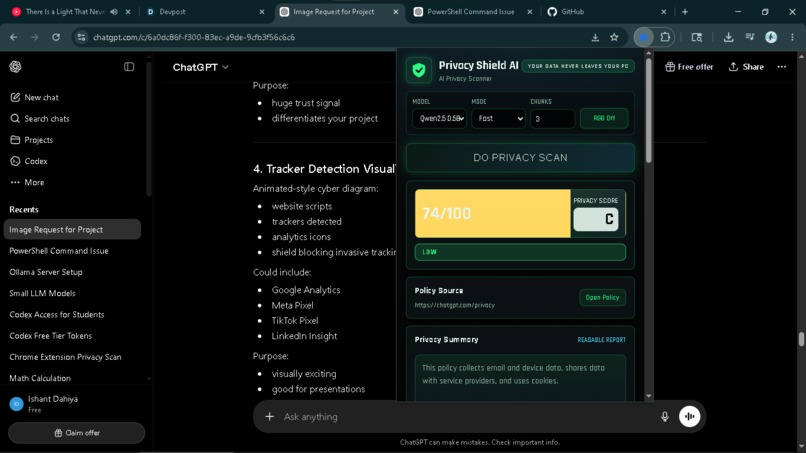Viewport: 806px width, 453px height.
Task: Open the conversation options ellipsis
Action: click(782, 67)
